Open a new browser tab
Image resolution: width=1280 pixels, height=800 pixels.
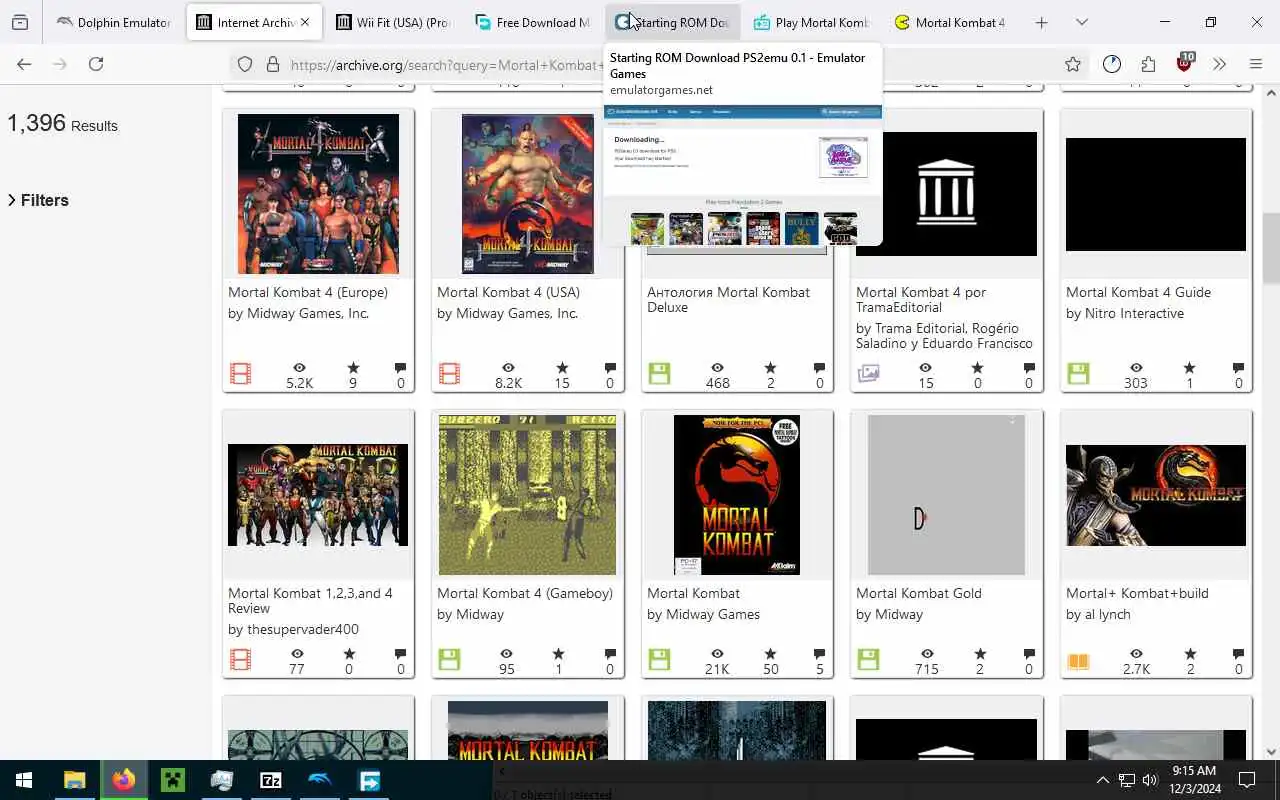pos(1041,22)
